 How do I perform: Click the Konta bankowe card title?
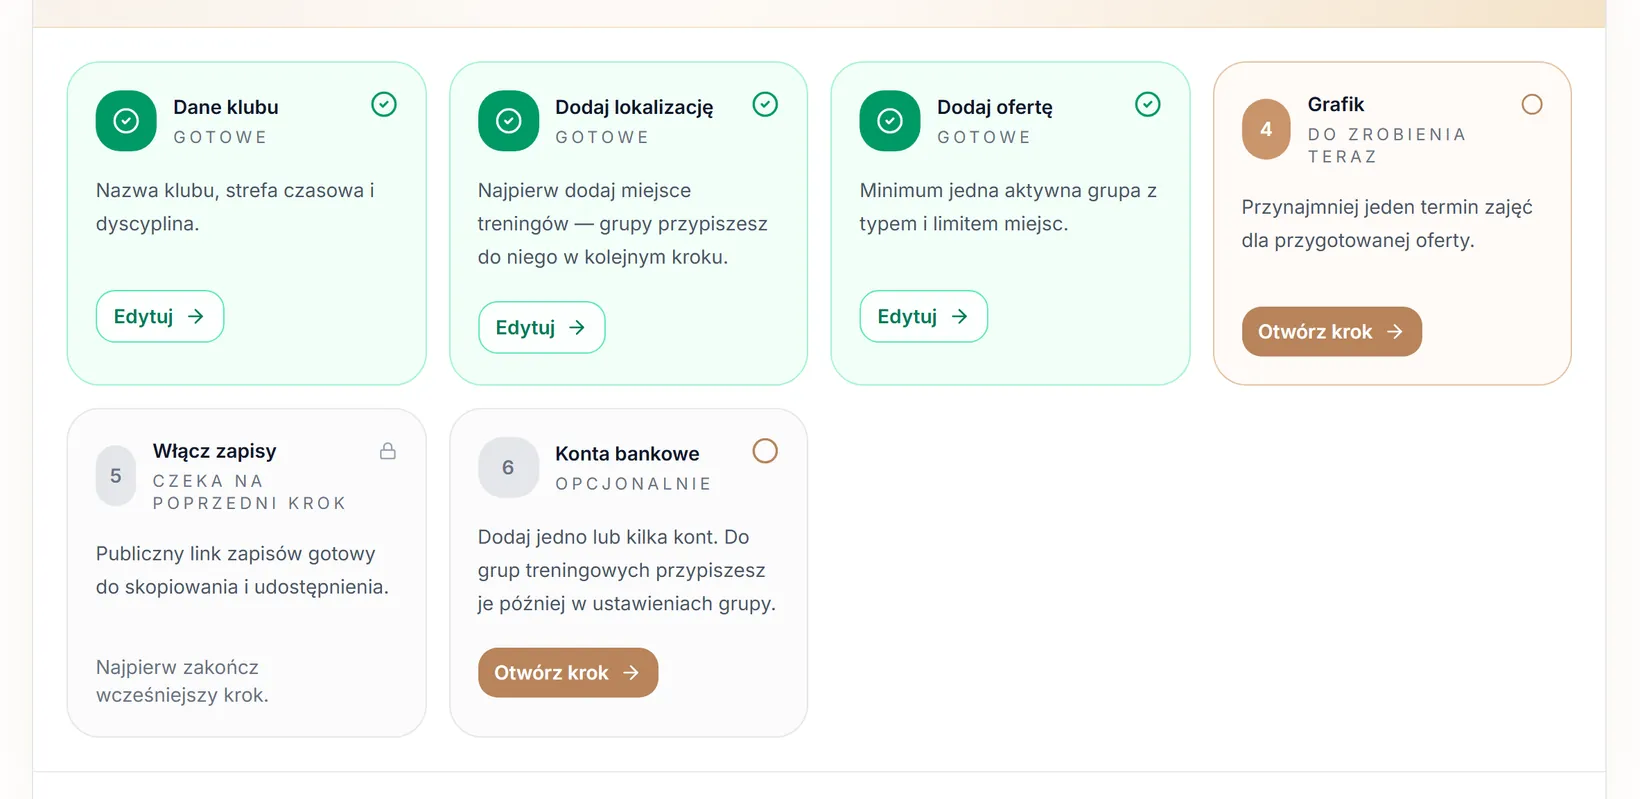click(x=627, y=453)
